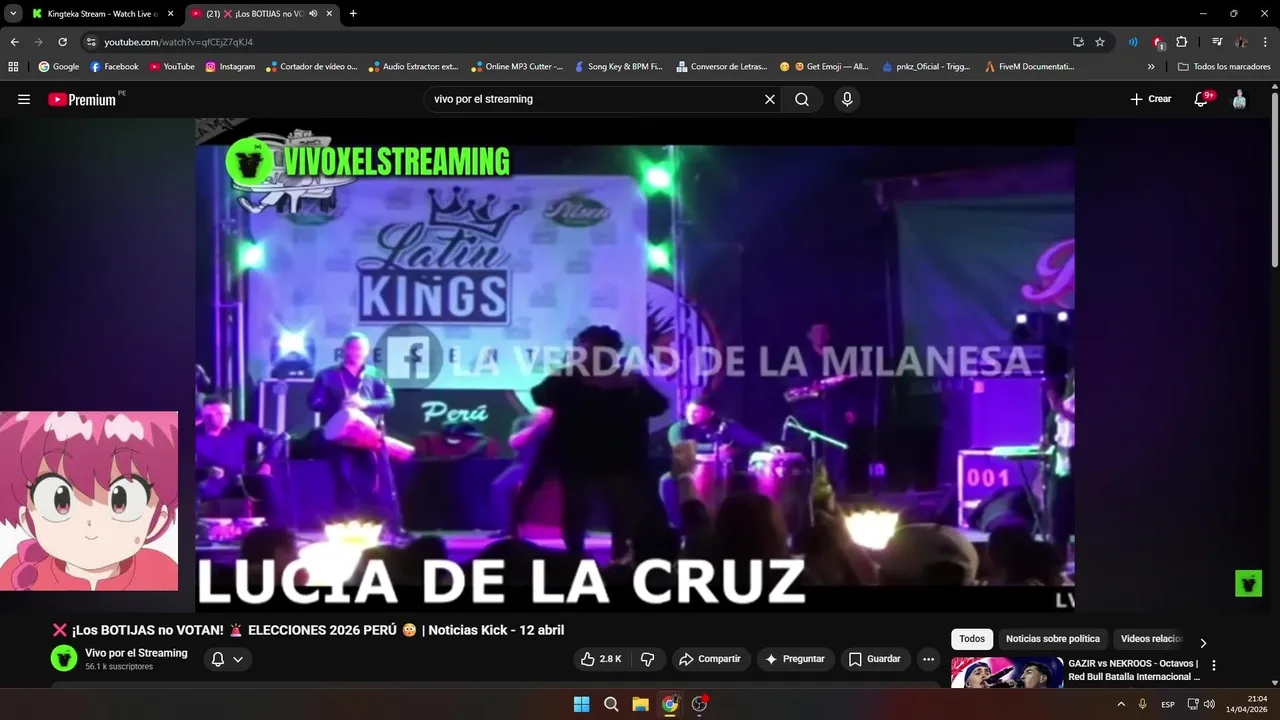Open options for GAZIR vs NEKROOS video
Screen dimensions: 1280x720
(x=1214, y=665)
